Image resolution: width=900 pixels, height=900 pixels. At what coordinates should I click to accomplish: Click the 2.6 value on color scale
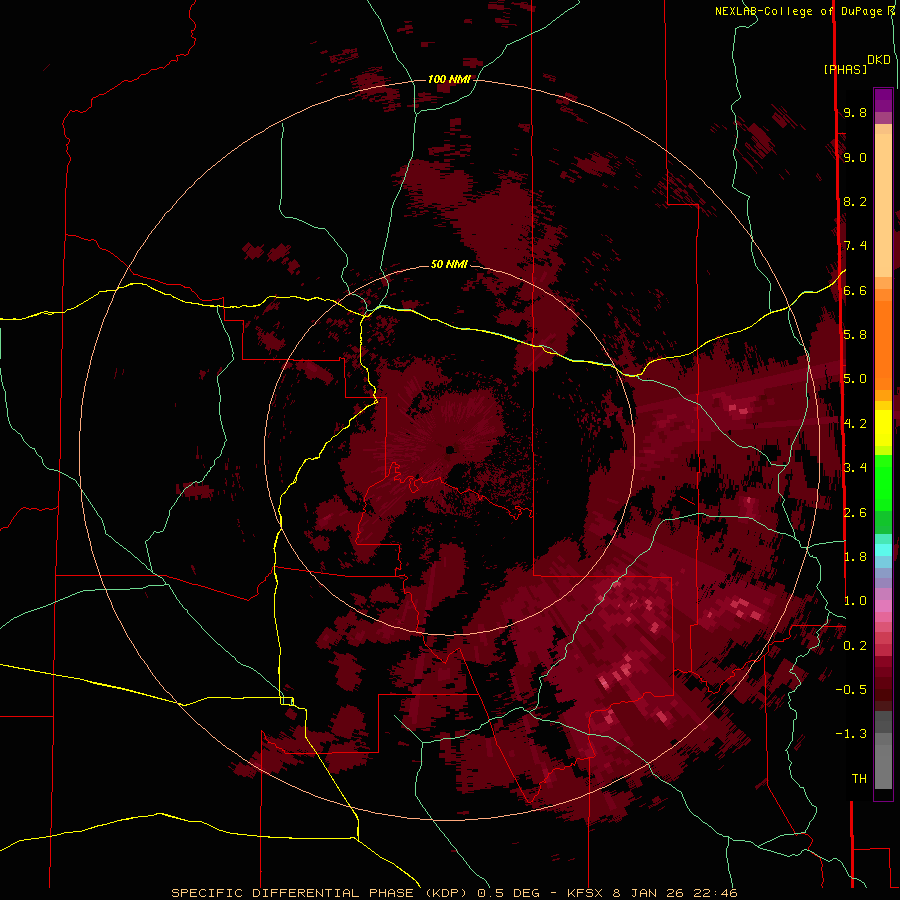point(855,513)
